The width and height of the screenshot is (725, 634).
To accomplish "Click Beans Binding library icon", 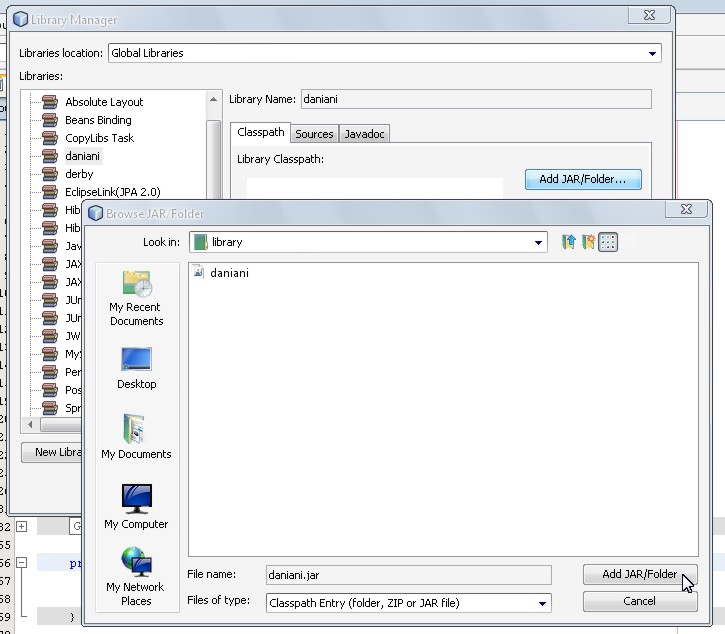I will click(49, 119).
